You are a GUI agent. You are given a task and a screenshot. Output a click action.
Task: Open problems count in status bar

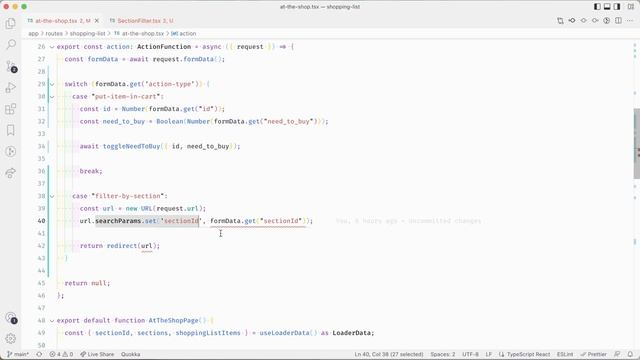61,354
